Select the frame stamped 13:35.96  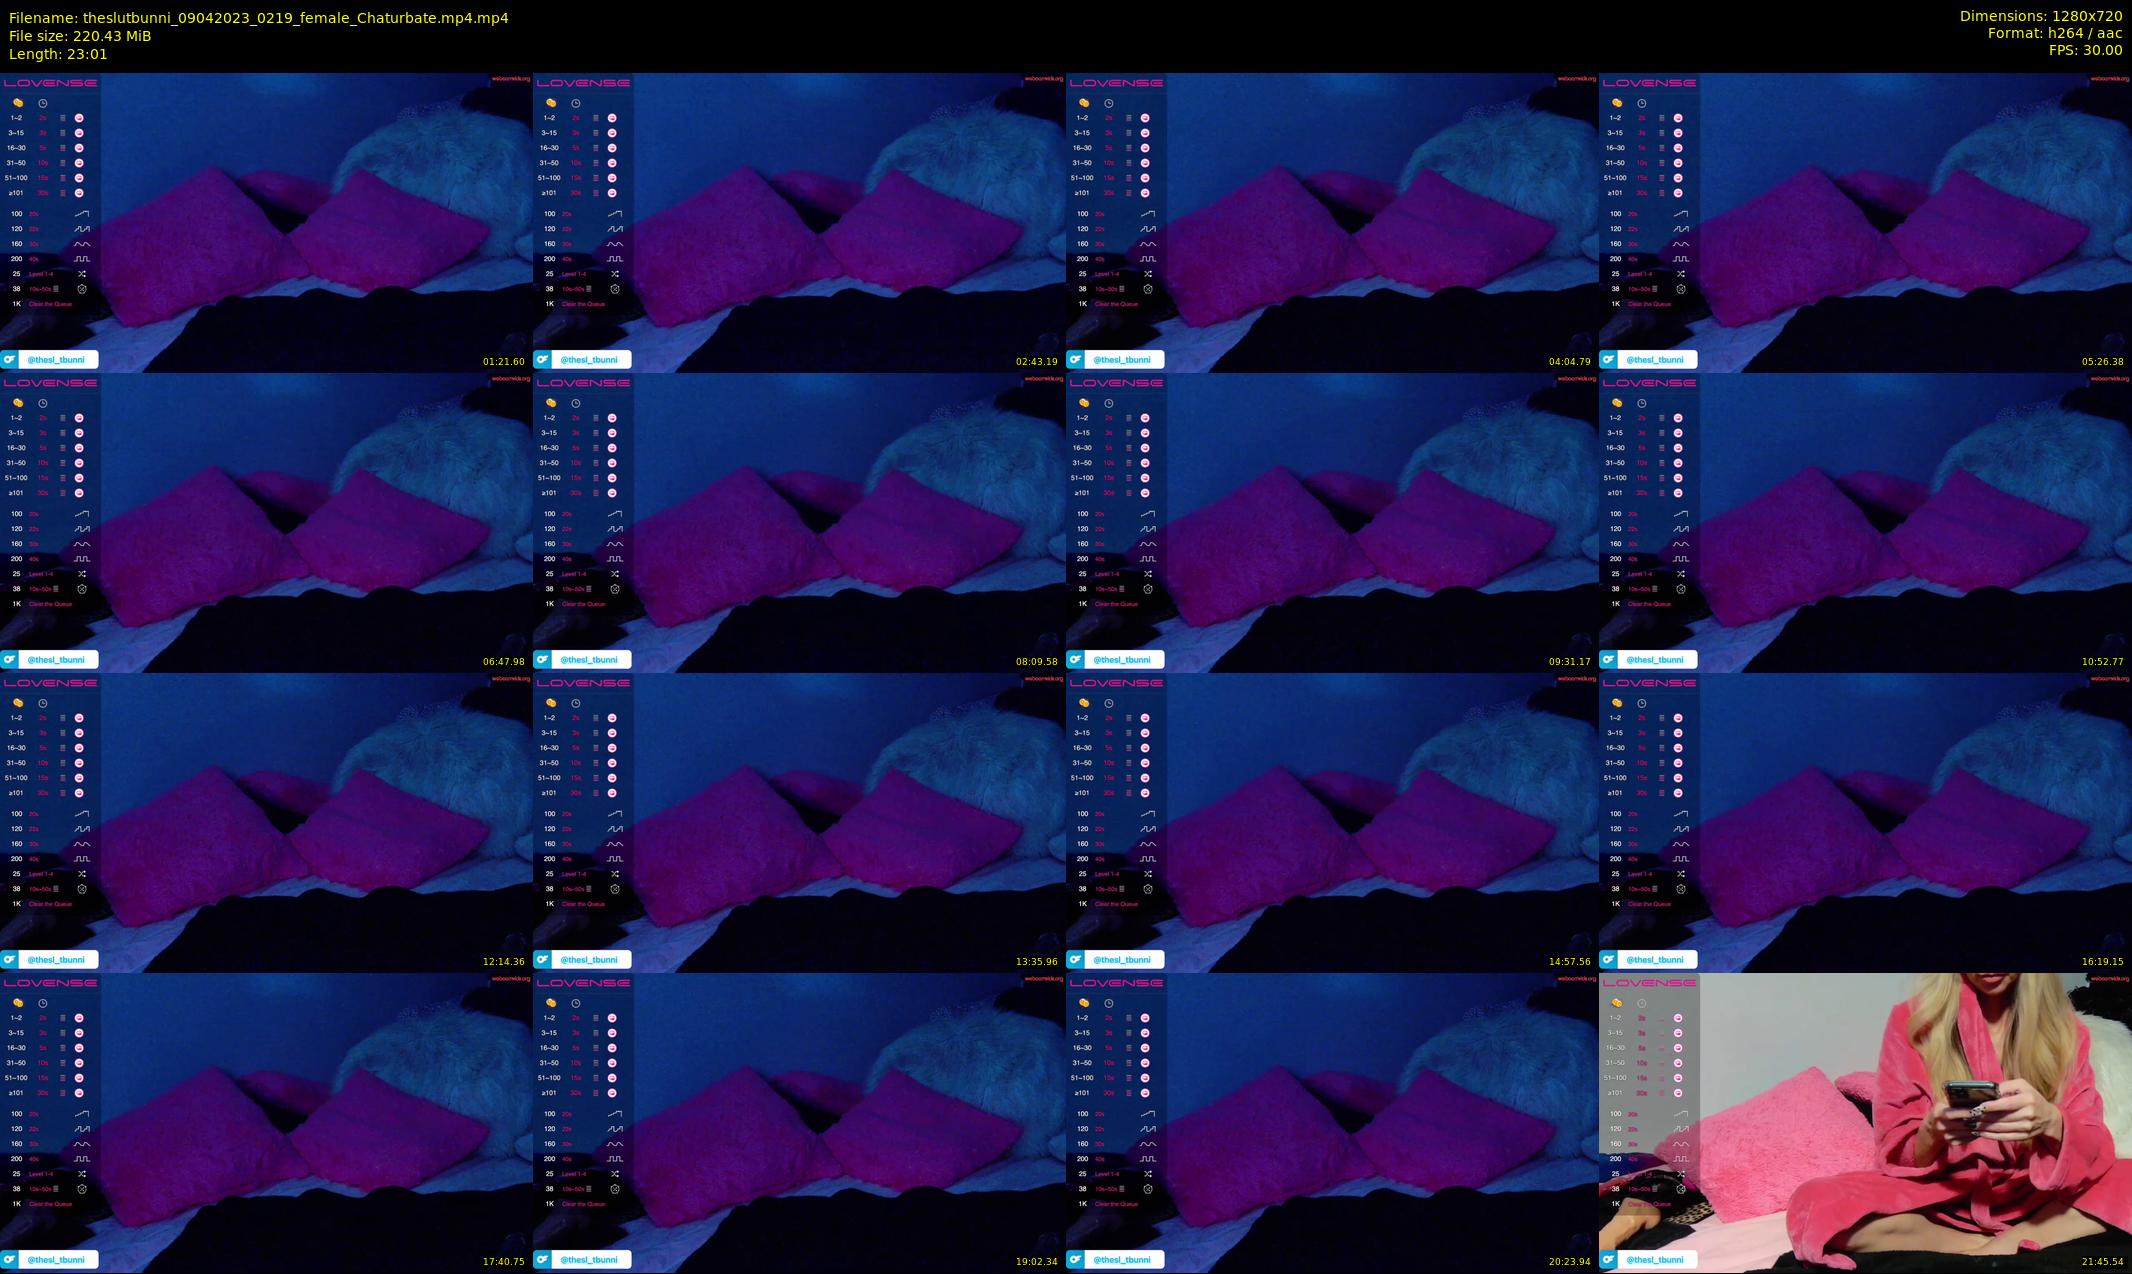pos(799,822)
